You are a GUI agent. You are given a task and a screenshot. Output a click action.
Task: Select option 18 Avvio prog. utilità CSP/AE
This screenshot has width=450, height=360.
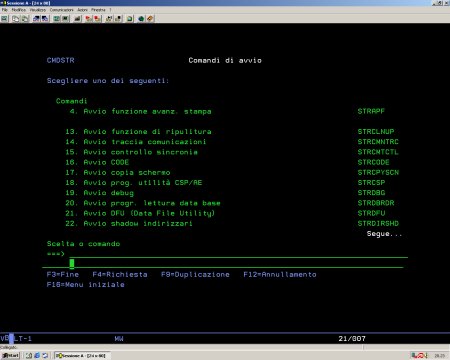[x=134, y=183]
